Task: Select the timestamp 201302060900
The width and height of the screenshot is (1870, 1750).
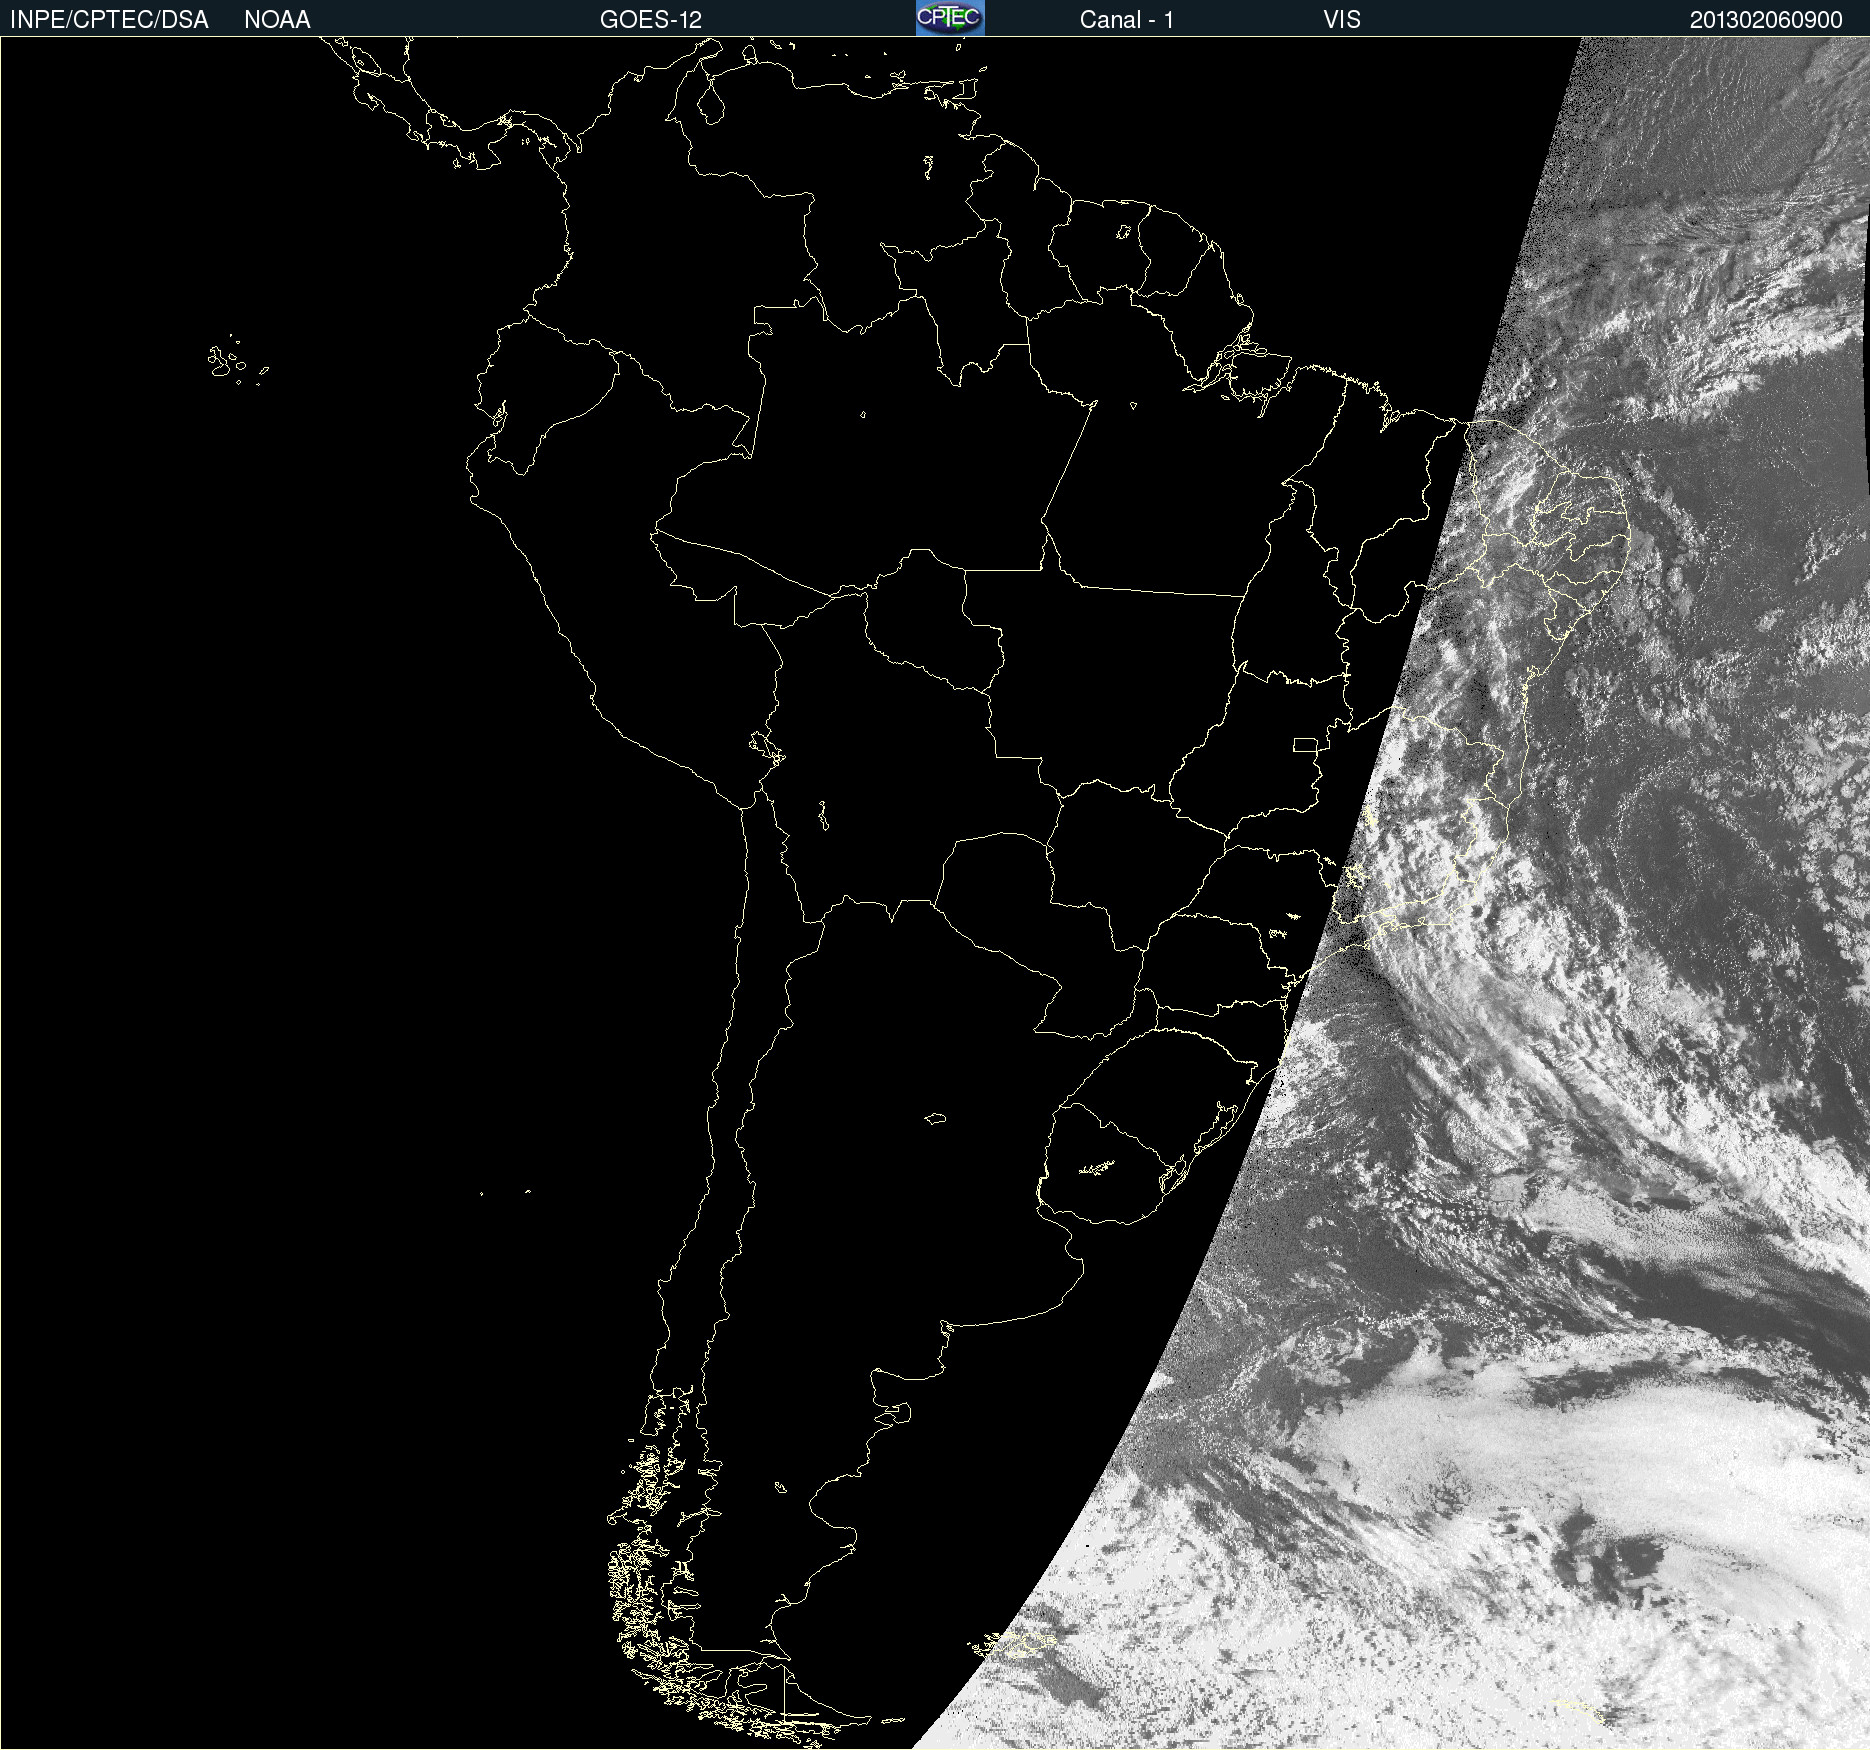Action: (x=1766, y=20)
